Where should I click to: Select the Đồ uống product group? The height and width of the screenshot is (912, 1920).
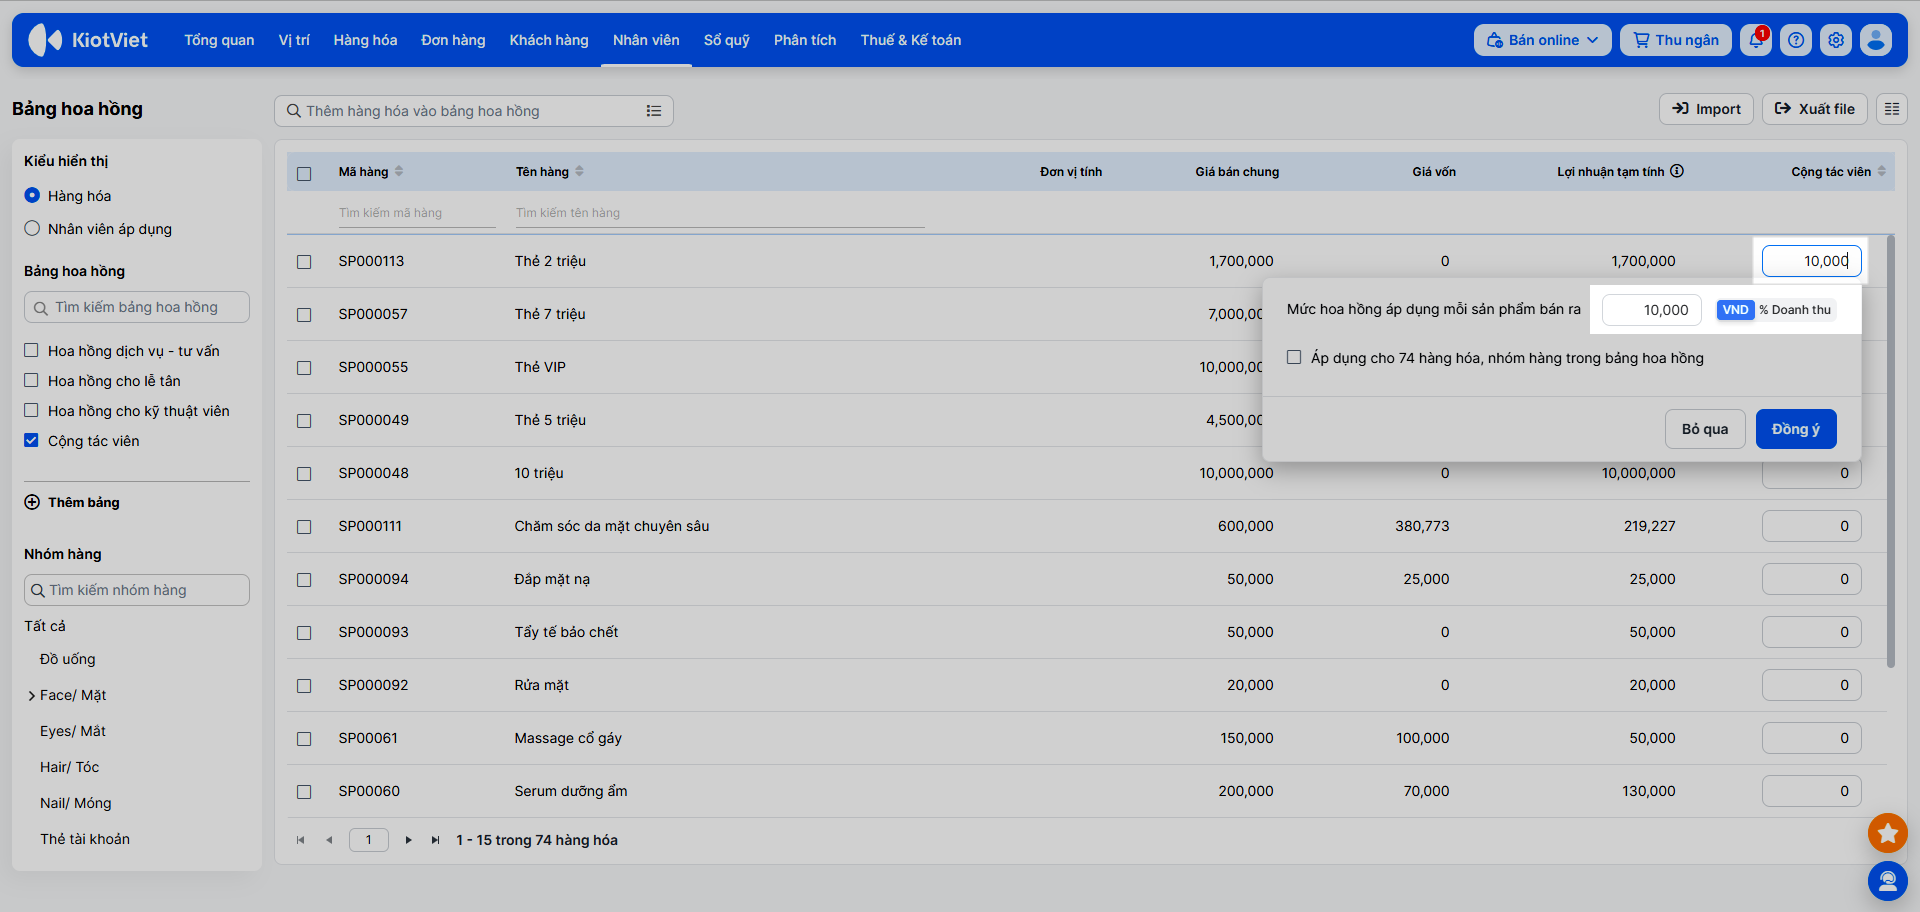coord(68,659)
